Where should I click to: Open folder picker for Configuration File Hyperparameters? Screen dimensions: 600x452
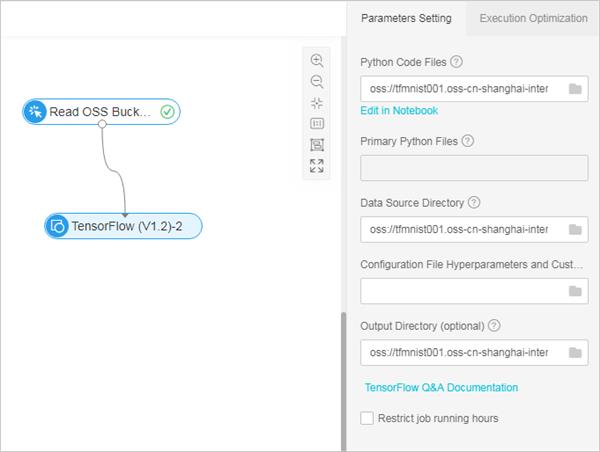(575, 291)
